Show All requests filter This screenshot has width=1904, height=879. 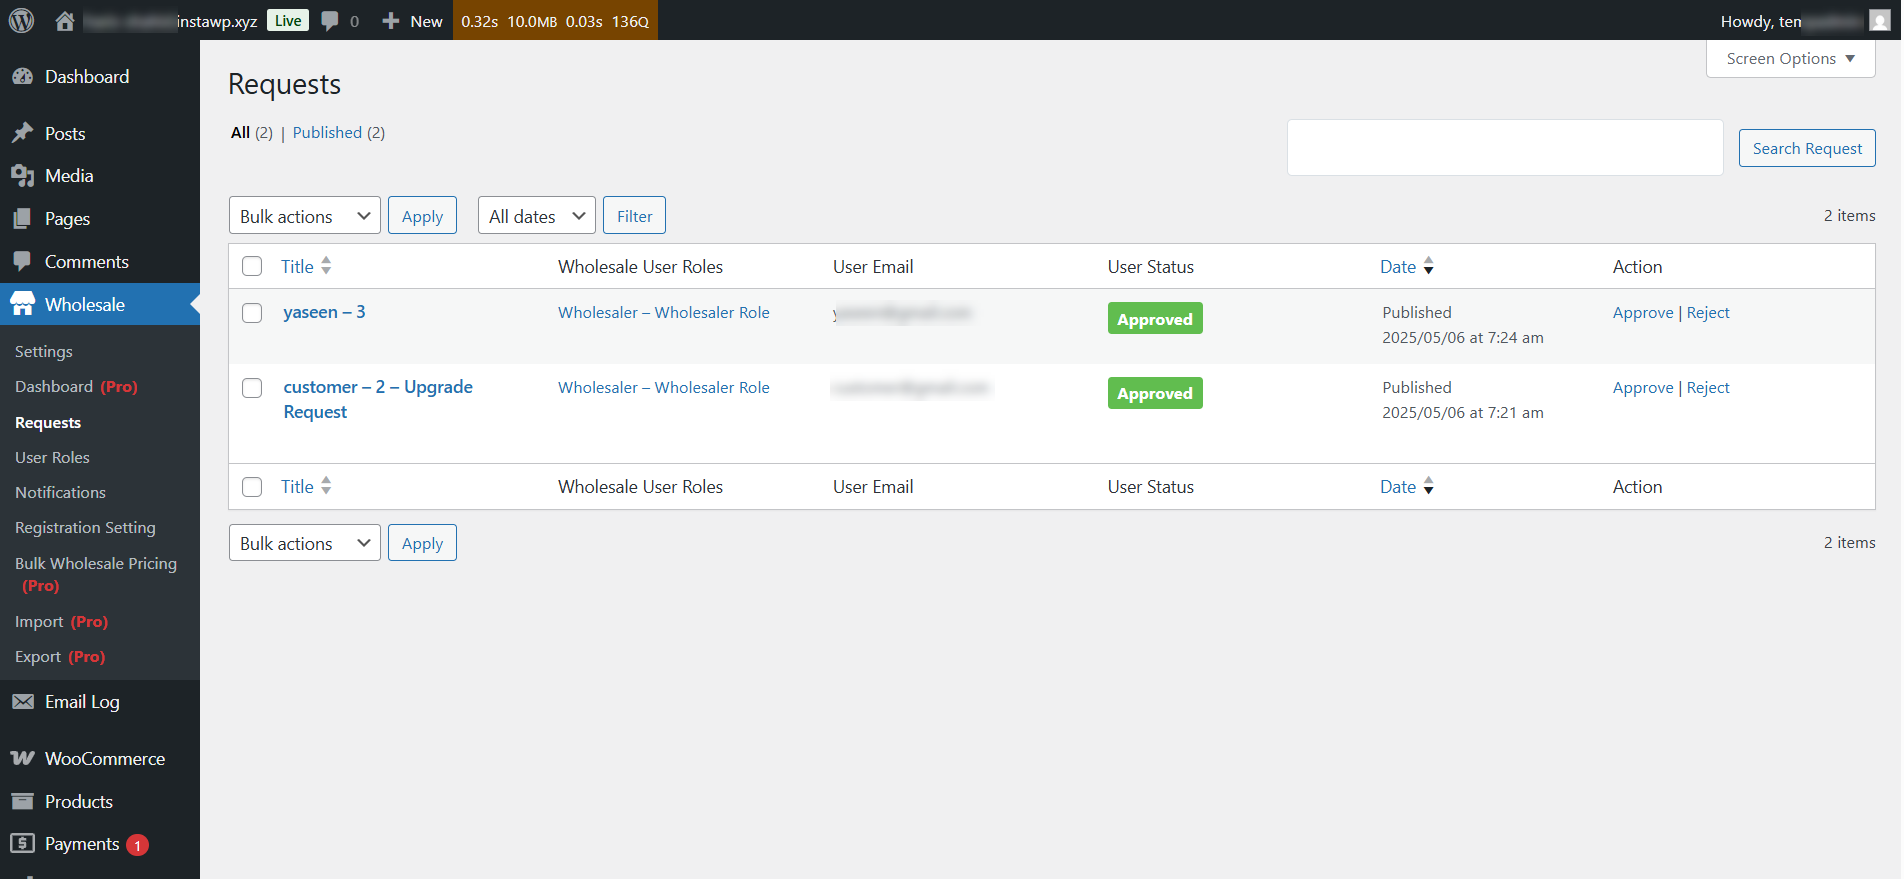click(x=240, y=132)
